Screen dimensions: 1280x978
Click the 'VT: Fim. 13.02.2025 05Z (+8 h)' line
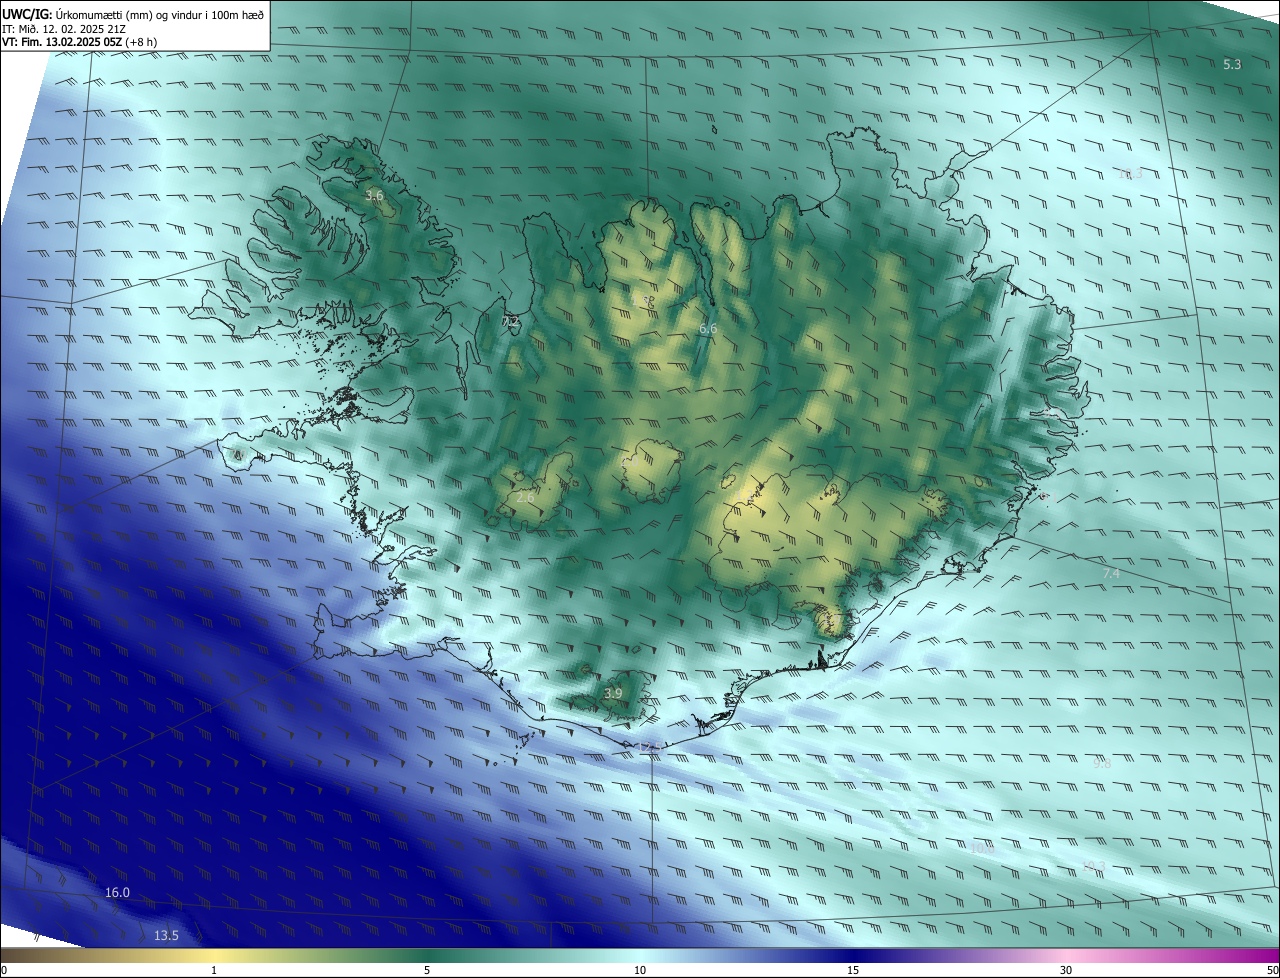pyautogui.click(x=80, y=42)
